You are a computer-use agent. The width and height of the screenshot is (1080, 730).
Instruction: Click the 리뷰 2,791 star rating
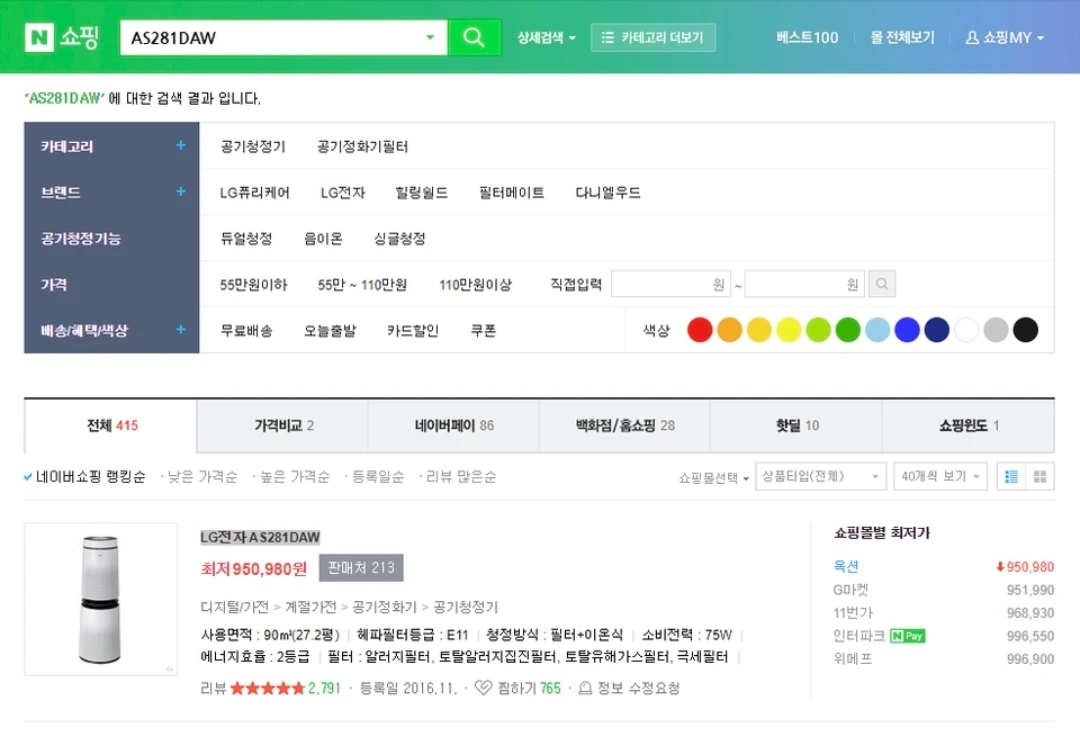tap(270, 688)
